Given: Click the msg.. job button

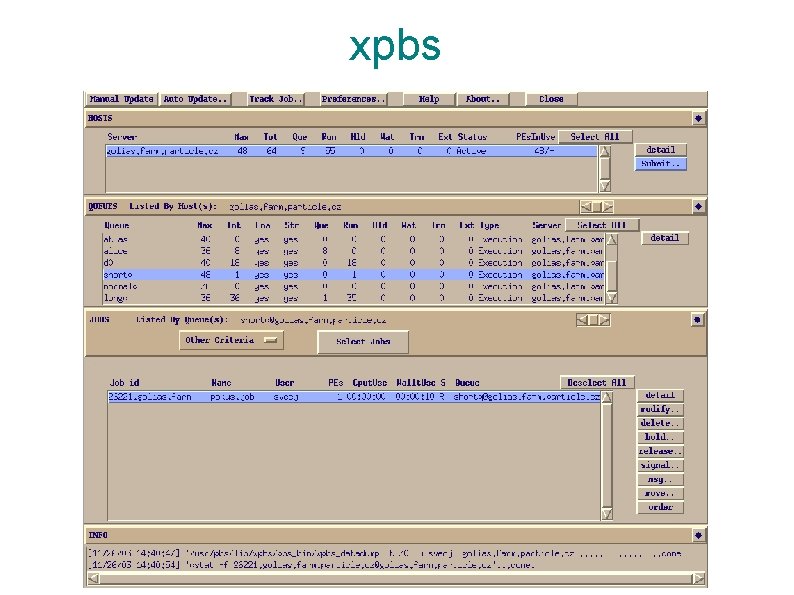Looking at the screenshot, I should [x=660, y=480].
